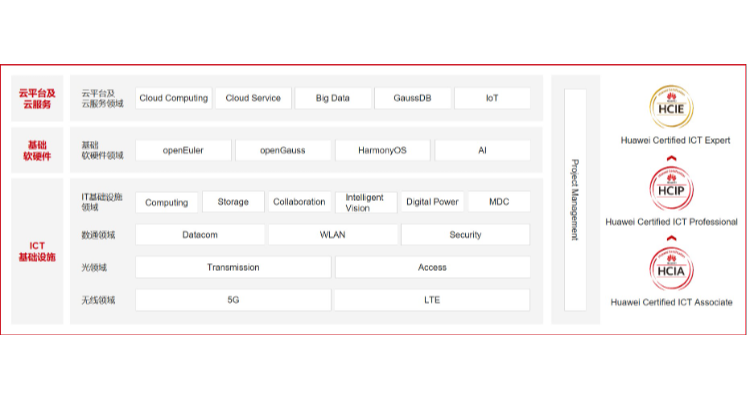Select the Intelligent Vision box

365,202
